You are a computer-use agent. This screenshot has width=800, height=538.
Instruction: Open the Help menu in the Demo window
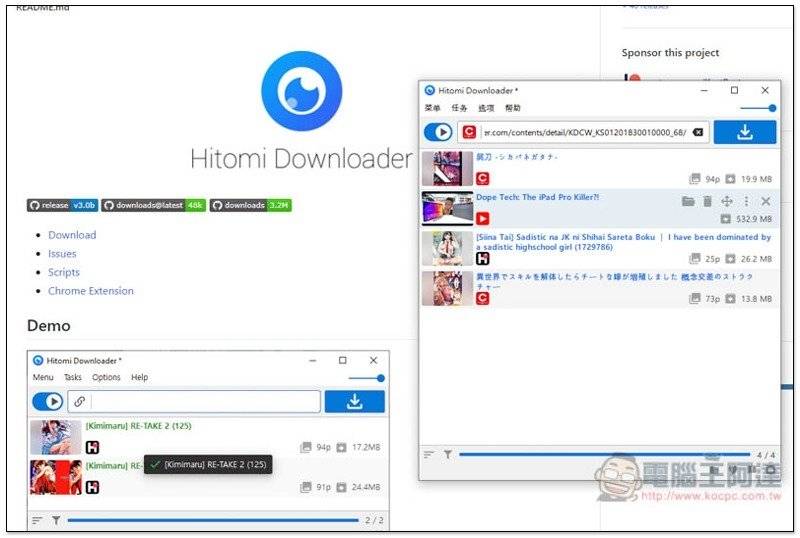click(x=139, y=377)
